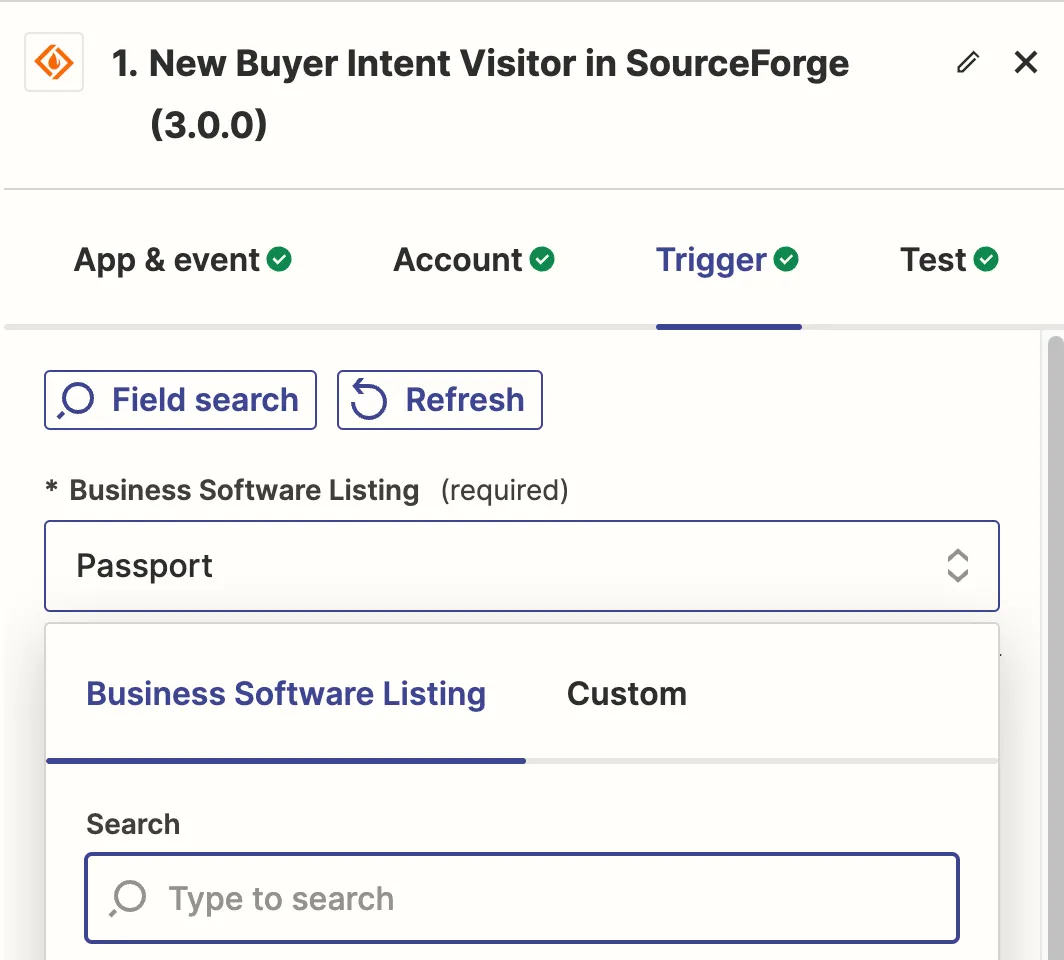Select the Trigger tab
Image resolution: width=1064 pixels, height=960 pixels.
click(x=727, y=260)
